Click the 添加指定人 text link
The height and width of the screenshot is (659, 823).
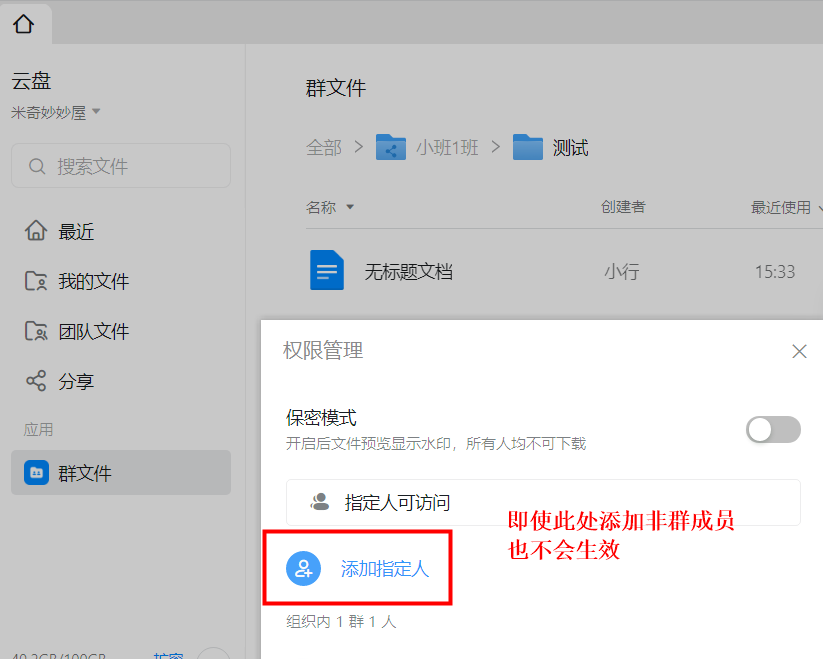[x=384, y=568]
